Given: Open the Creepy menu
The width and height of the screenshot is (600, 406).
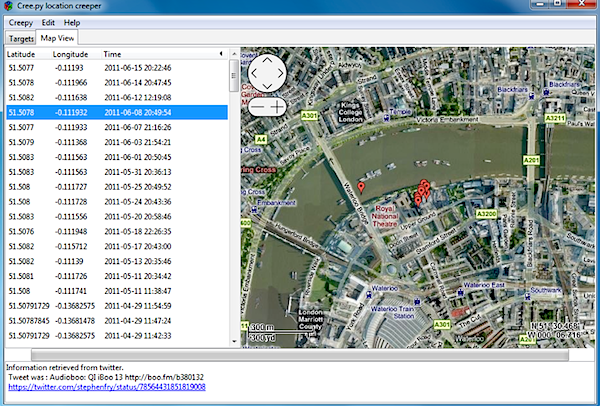Looking at the screenshot, I should [x=21, y=22].
